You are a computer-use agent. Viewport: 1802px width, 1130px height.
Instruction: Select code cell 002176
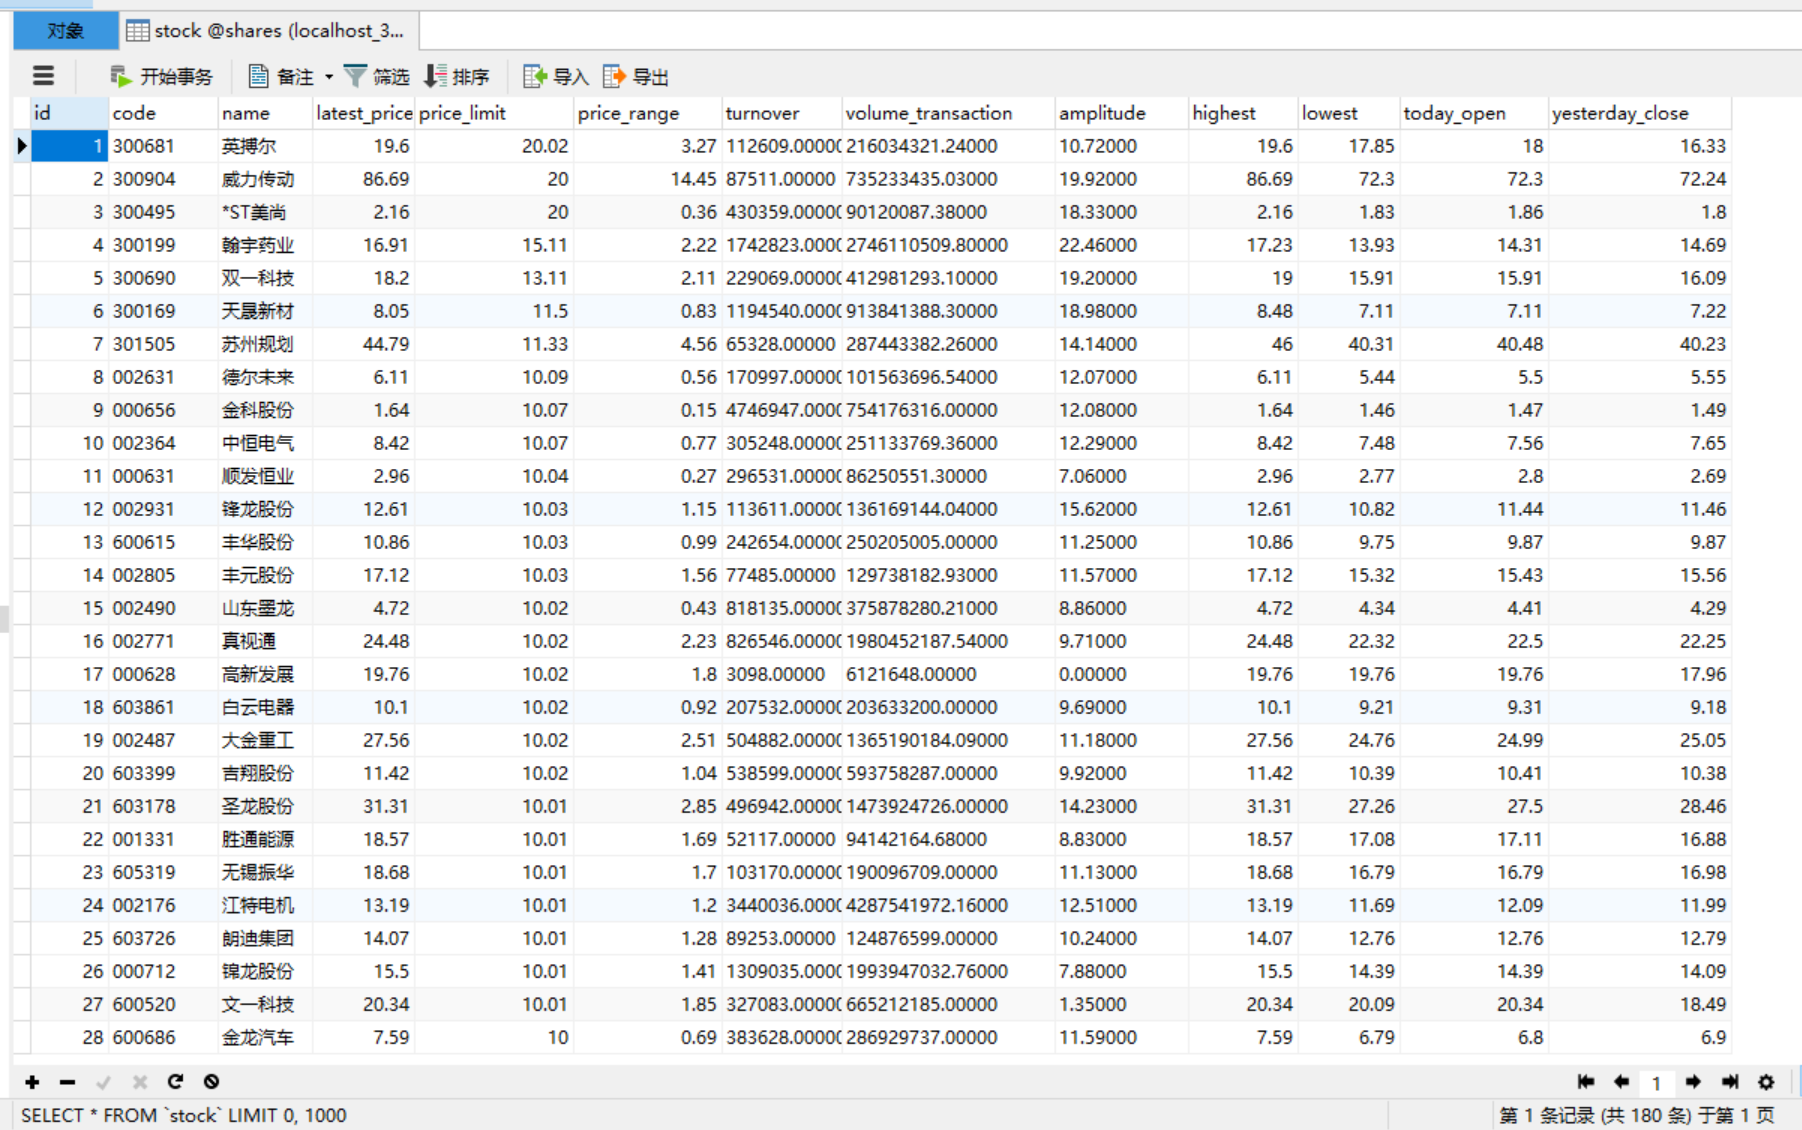(x=163, y=905)
